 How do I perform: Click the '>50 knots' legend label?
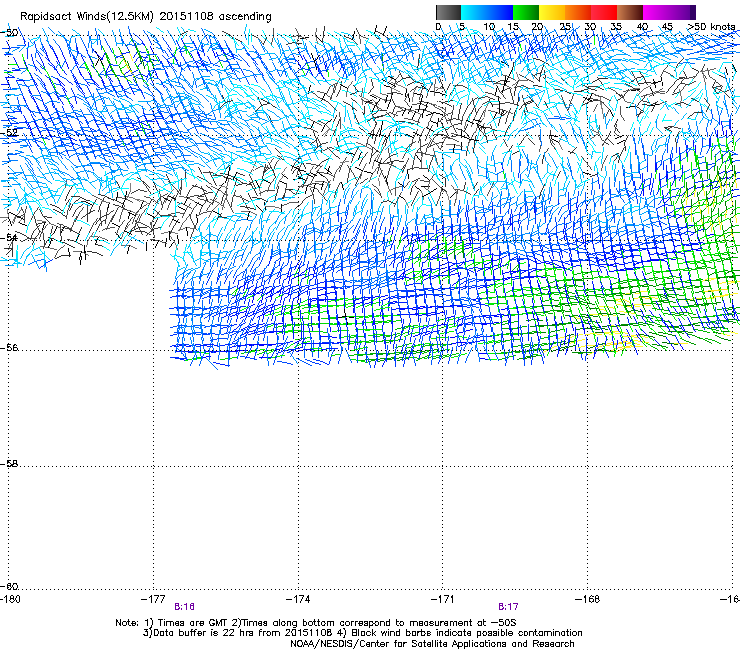click(x=711, y=27)
